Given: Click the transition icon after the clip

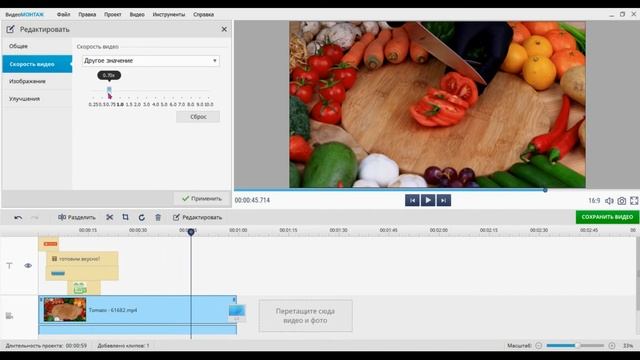Looking at the screenshot, I should point(237,312).
